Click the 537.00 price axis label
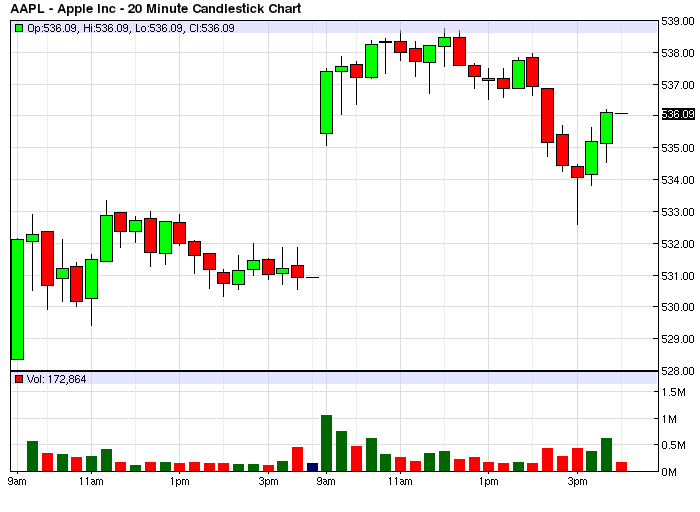 pyautogui.click(x=678, y=85)
